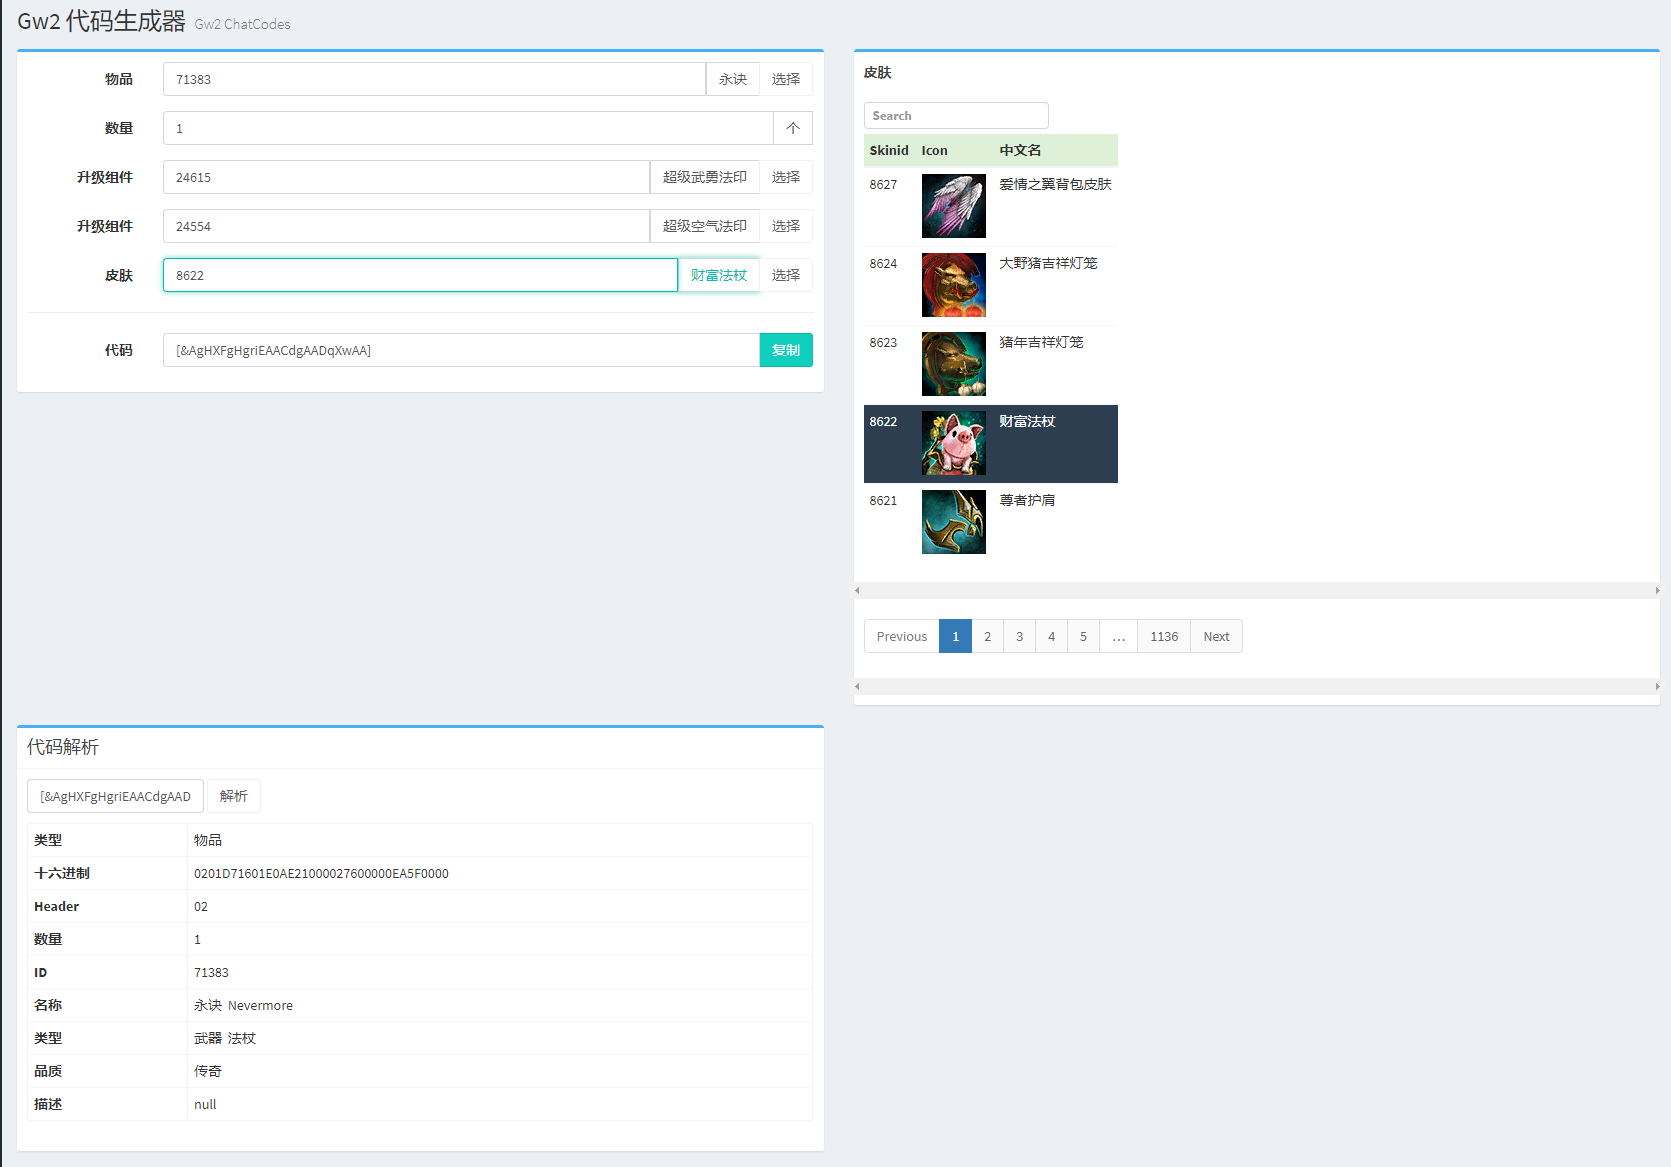1671x1167 pixels.
Task: Go to the Previous page of skins
Action: pos(902,636)
